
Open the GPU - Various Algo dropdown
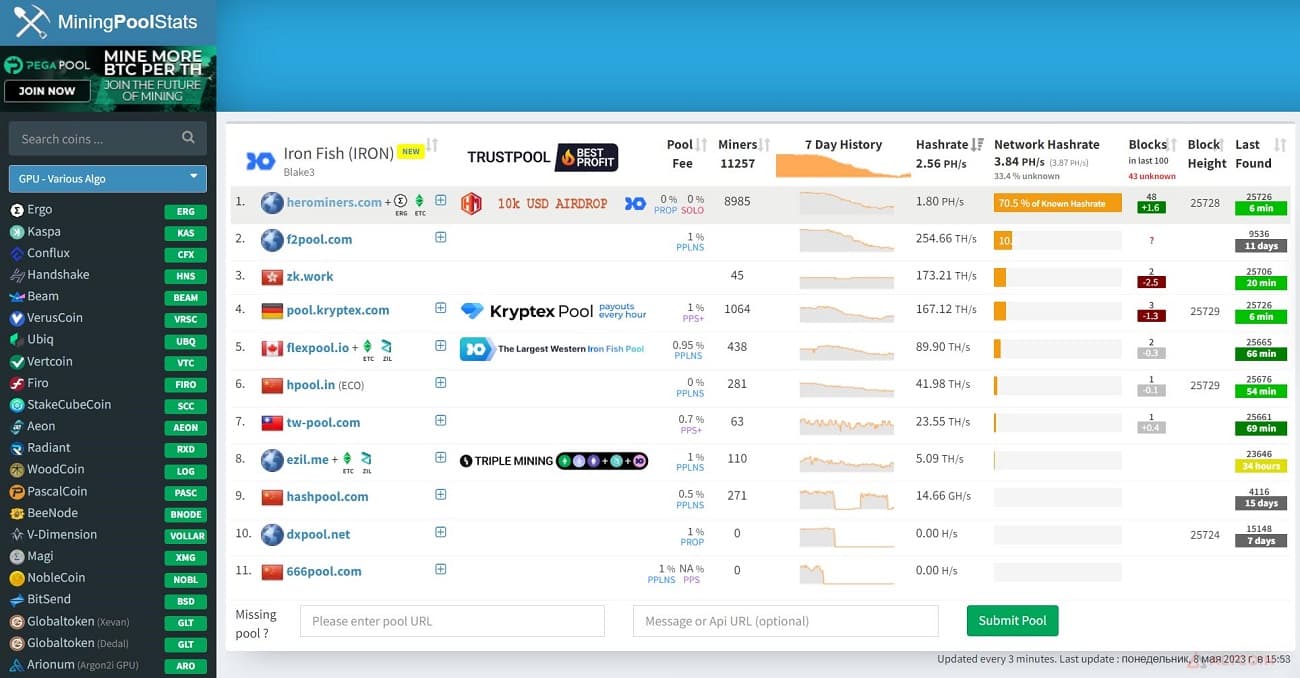coord(108,178)
